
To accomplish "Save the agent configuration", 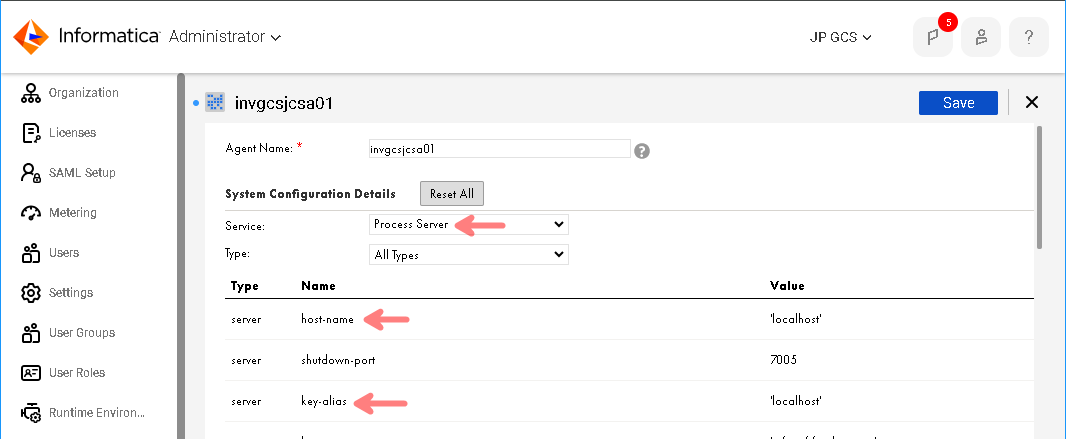I will [958, 103].
